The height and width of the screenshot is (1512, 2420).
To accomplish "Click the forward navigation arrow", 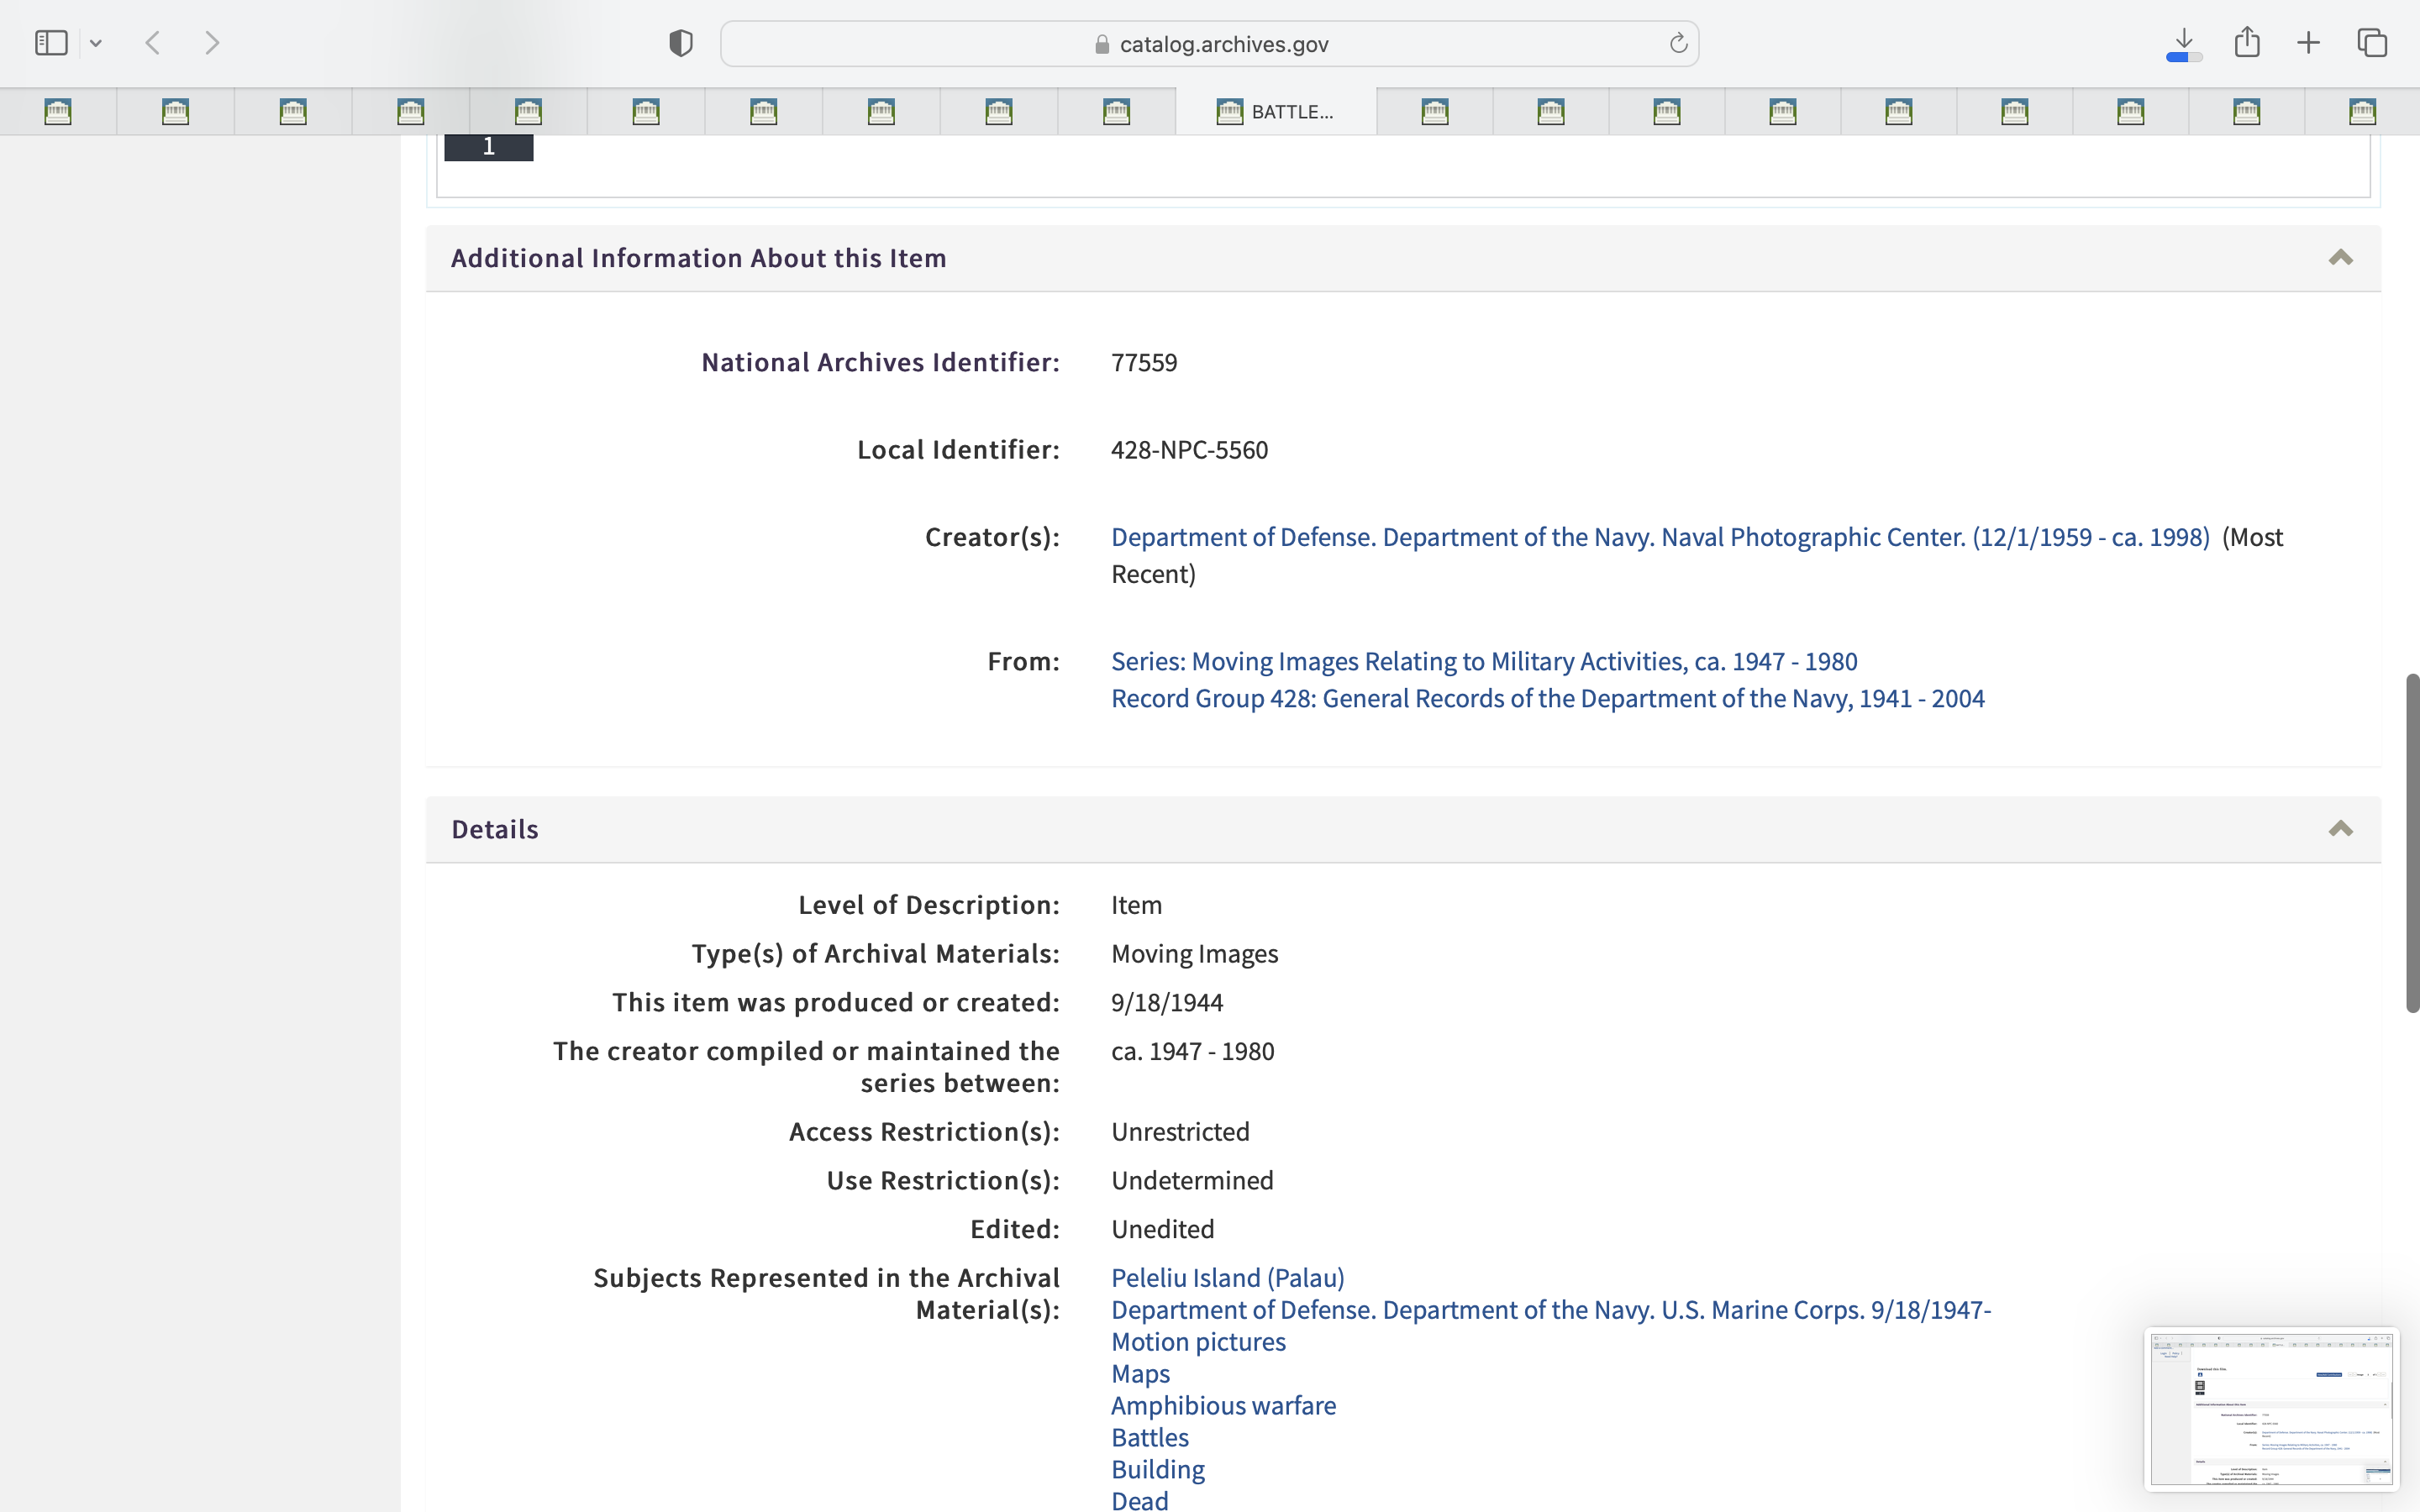I will point(212,43).
